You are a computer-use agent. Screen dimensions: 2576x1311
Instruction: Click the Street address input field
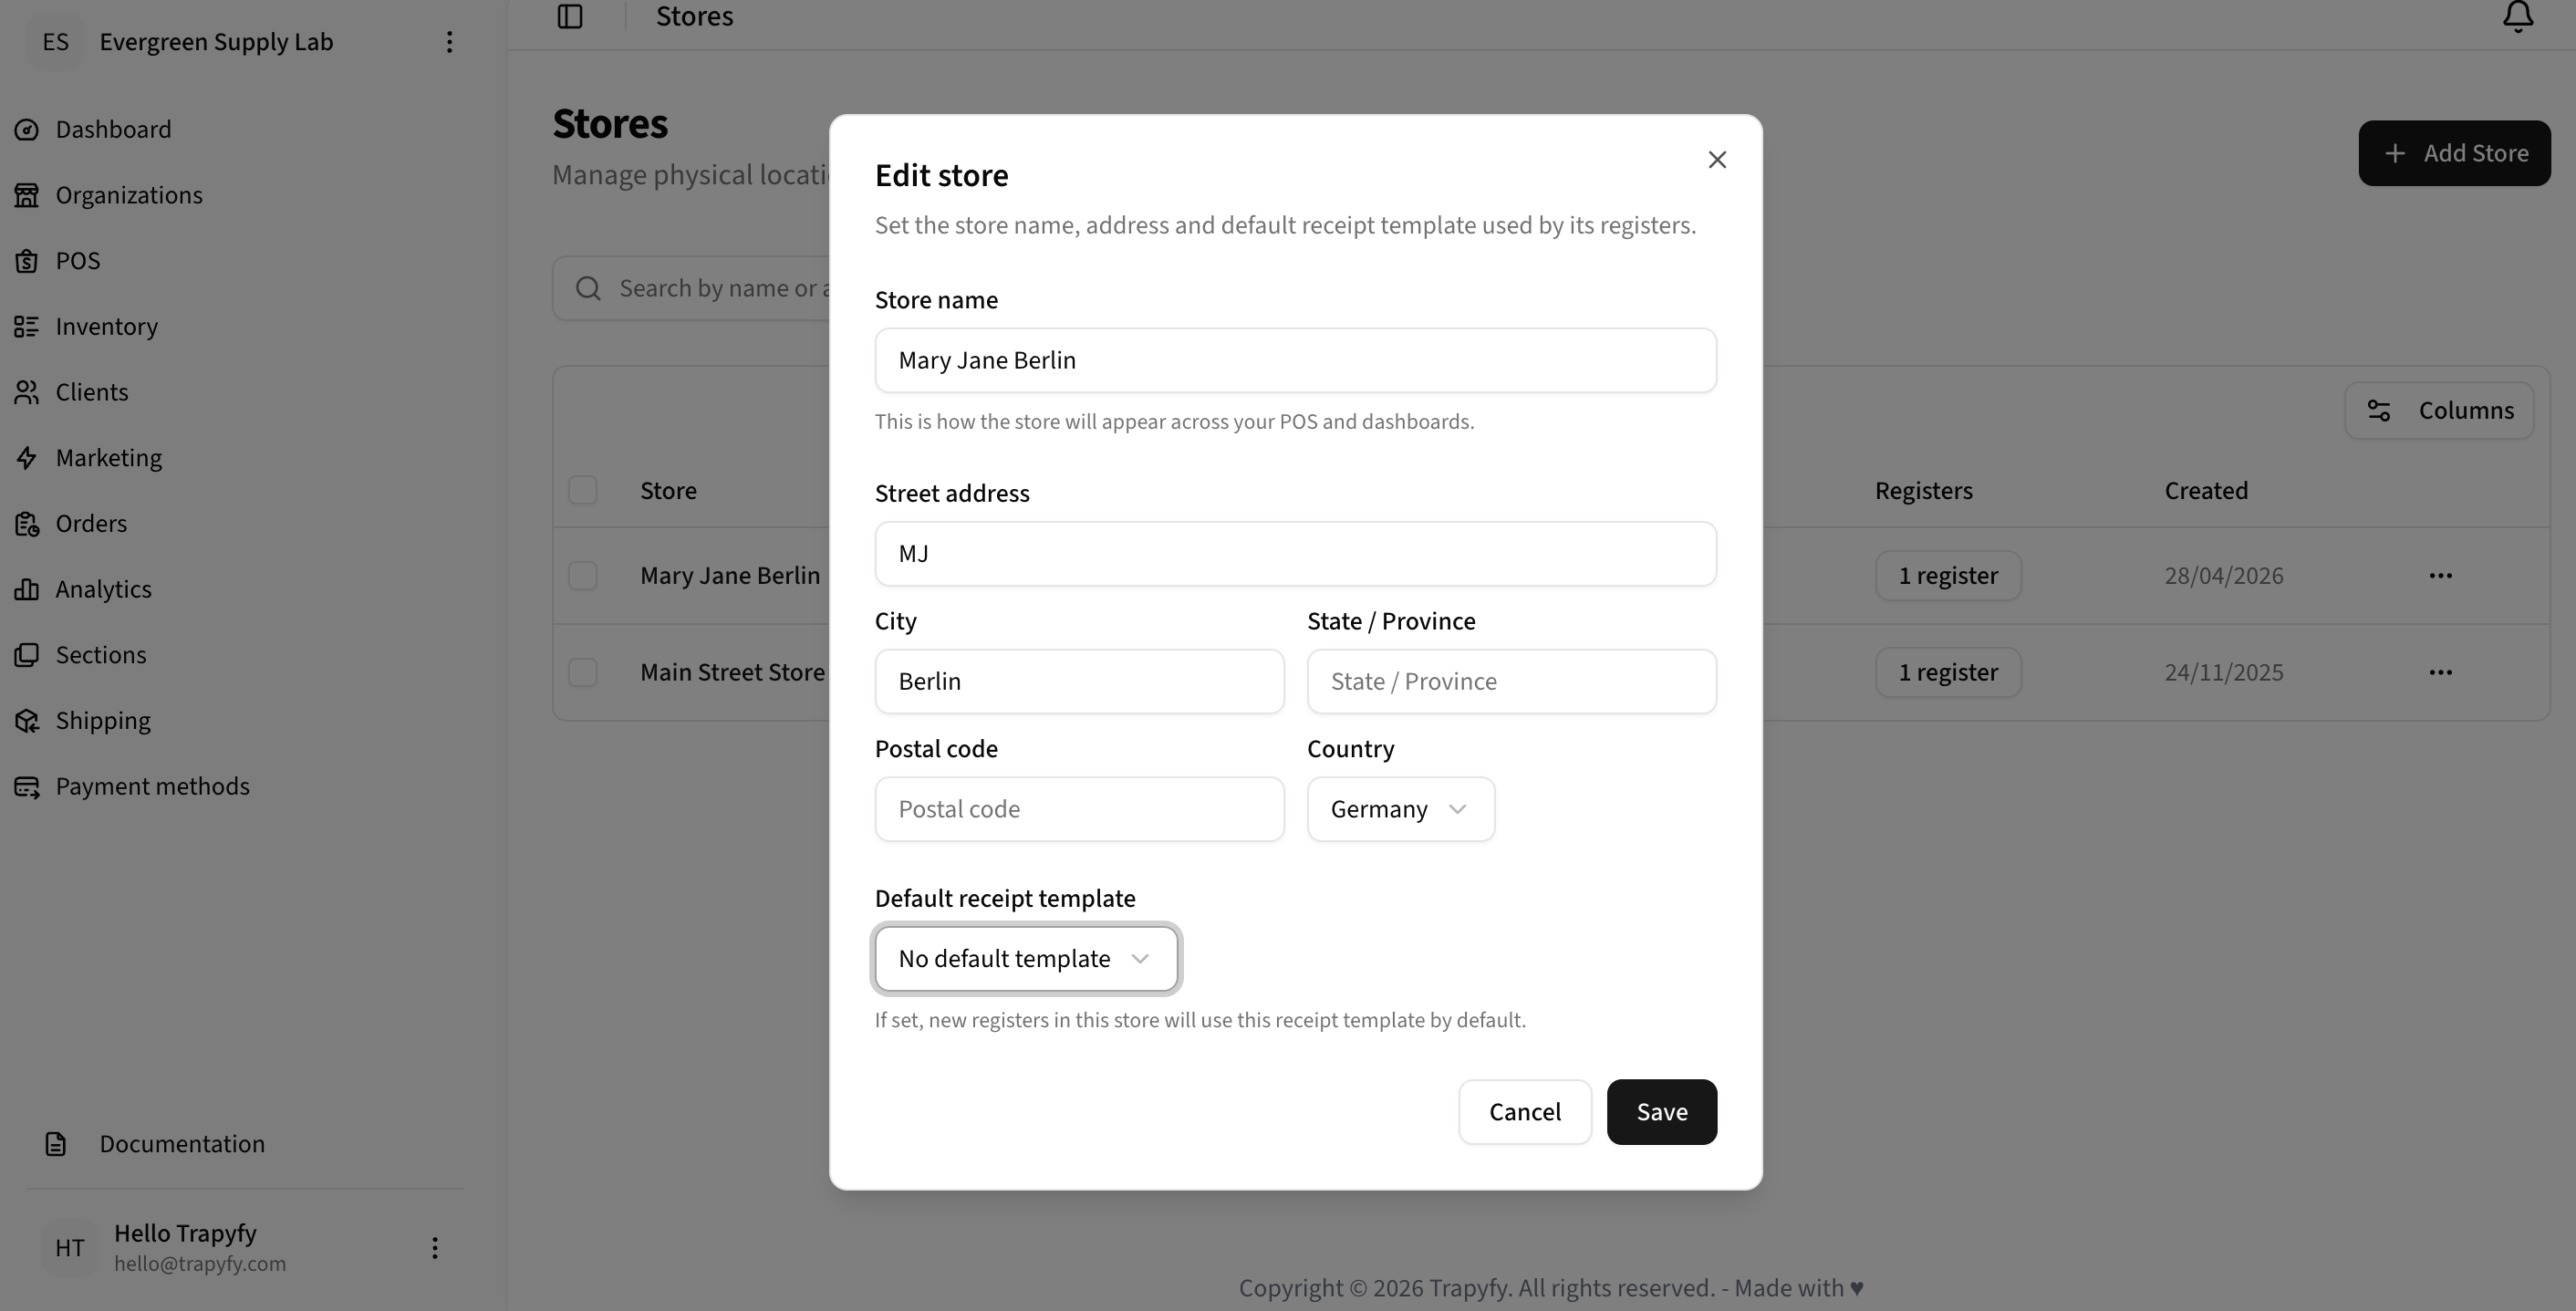1295,554
